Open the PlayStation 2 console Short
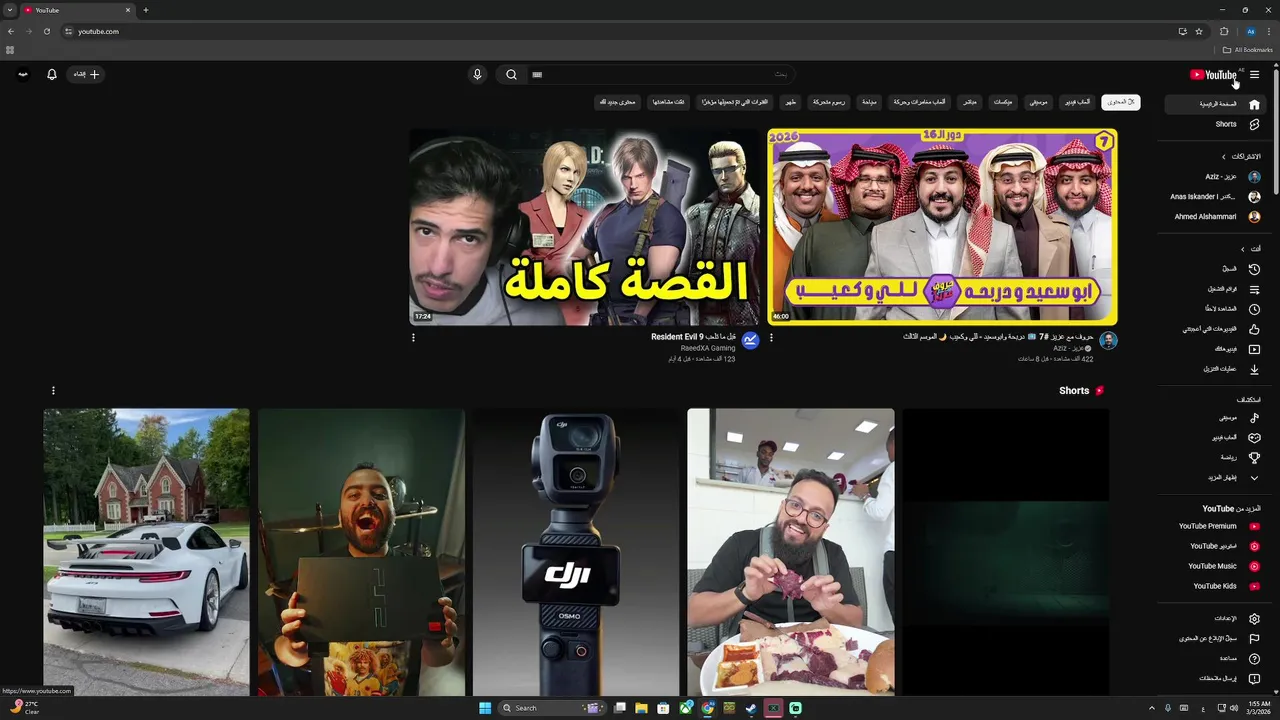Screen dimensions: 1280x720 [361, 551]
